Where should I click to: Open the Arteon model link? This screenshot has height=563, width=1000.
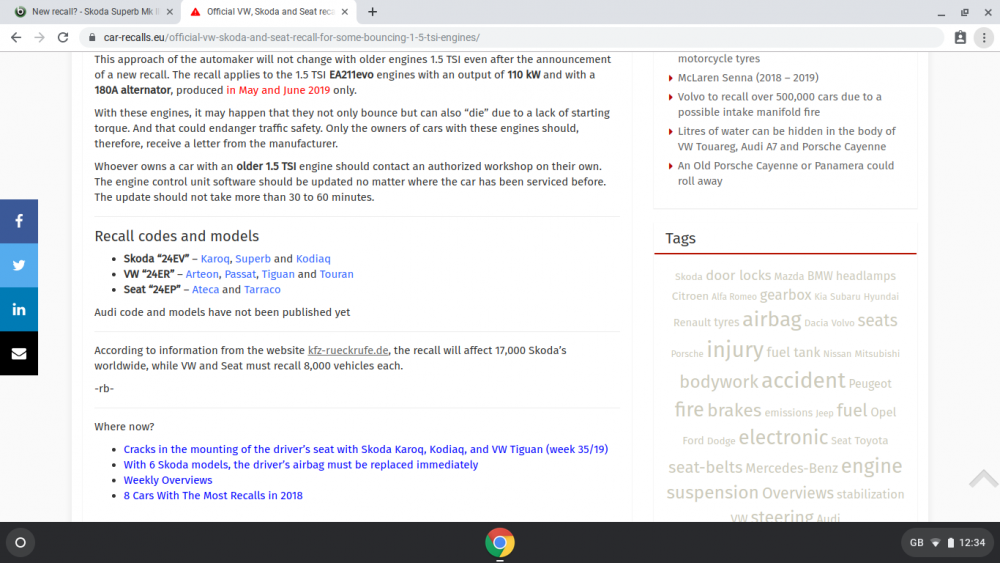tap(202, 274)
